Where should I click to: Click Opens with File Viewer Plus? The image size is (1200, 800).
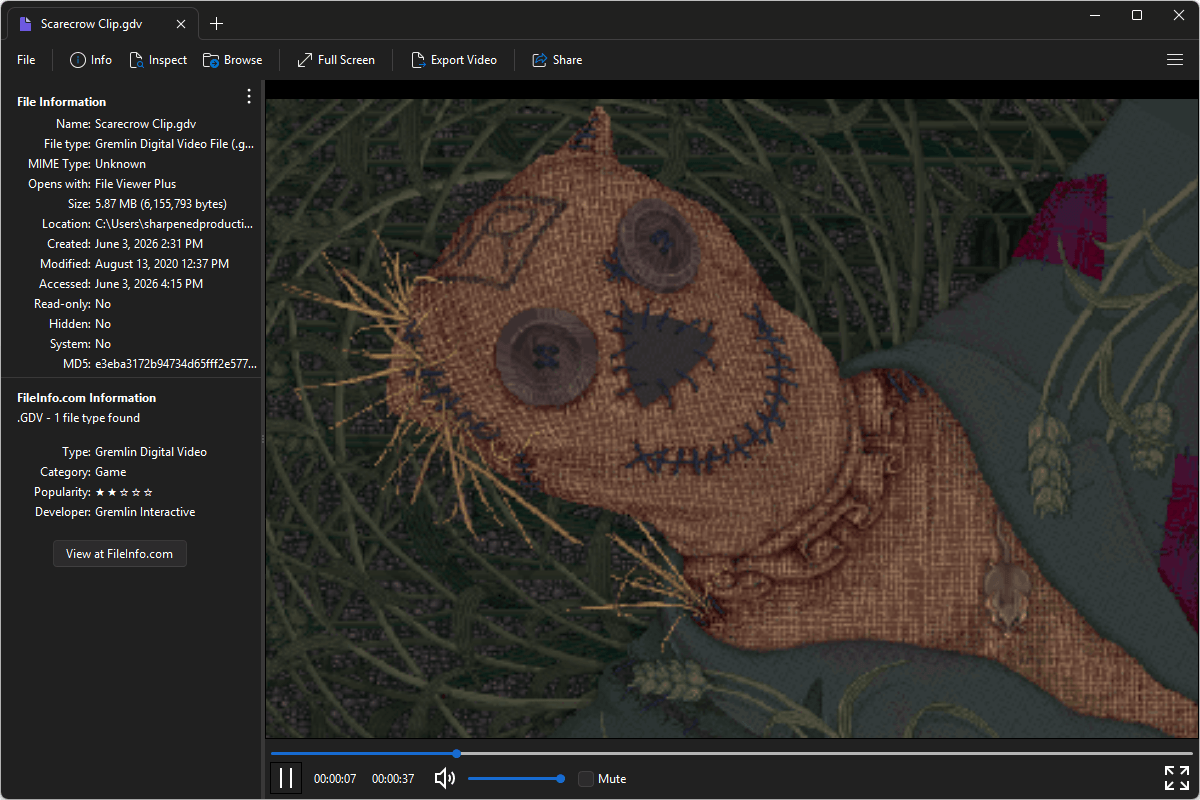click(x=136, y=184)
